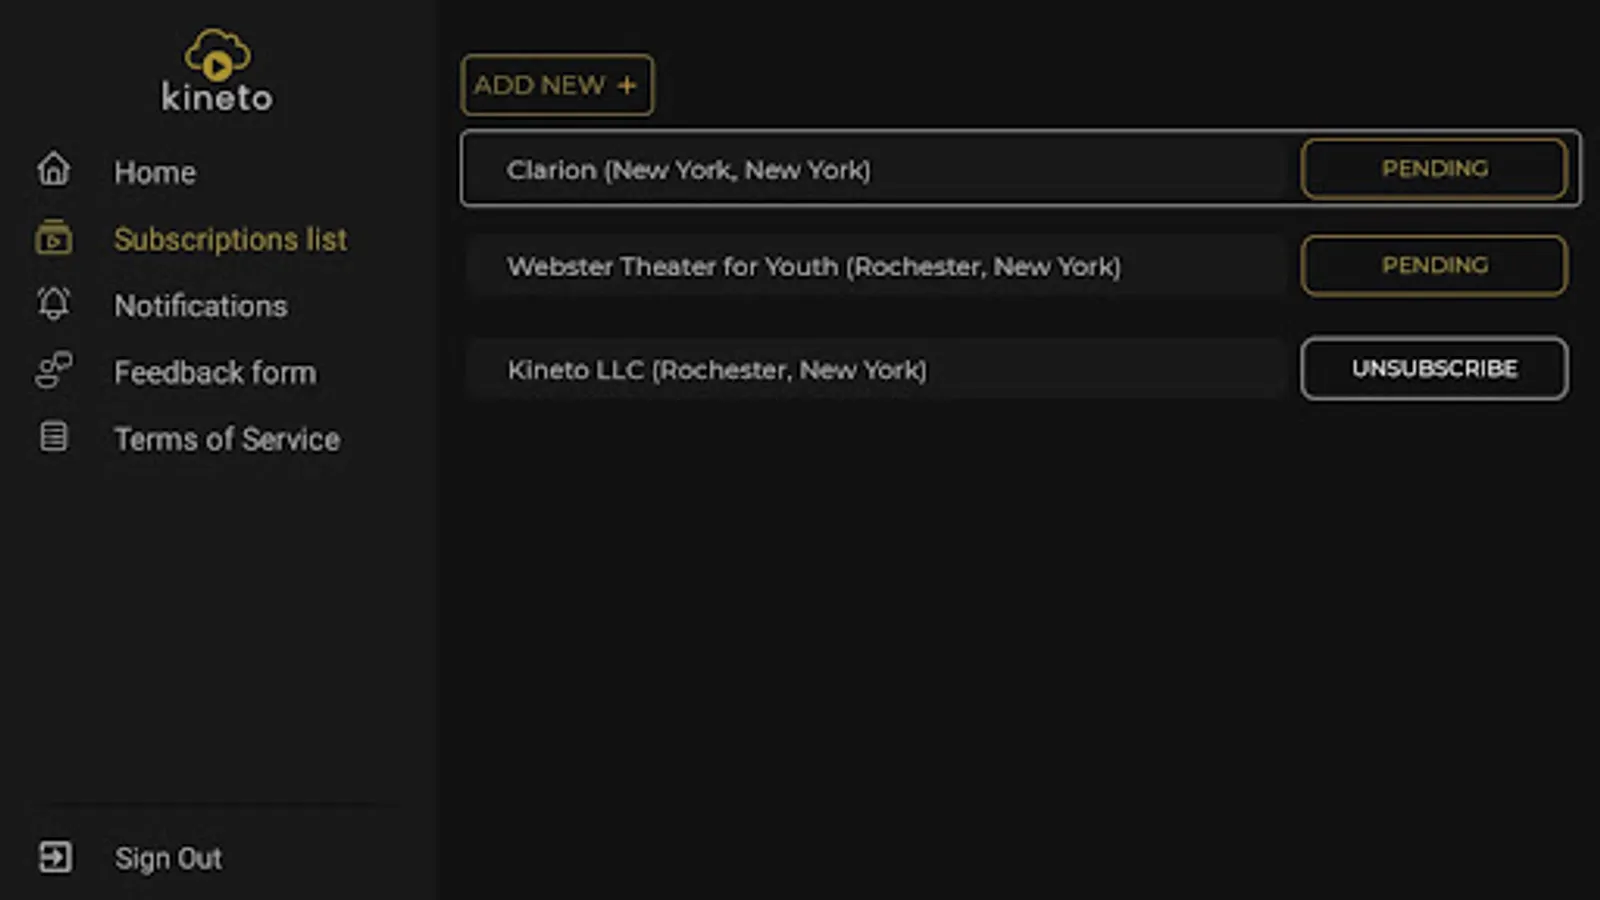1600x900 pixels.
Task: Open Notifications via the bell icon
Action: [x=53, y=305]
